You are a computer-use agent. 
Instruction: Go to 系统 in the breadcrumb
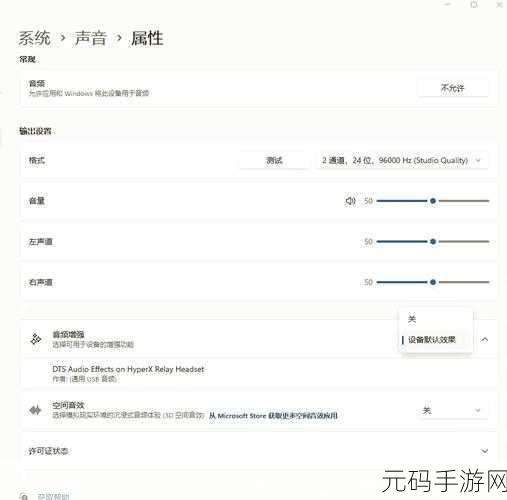pyautogui.click(x=34, y=38)
